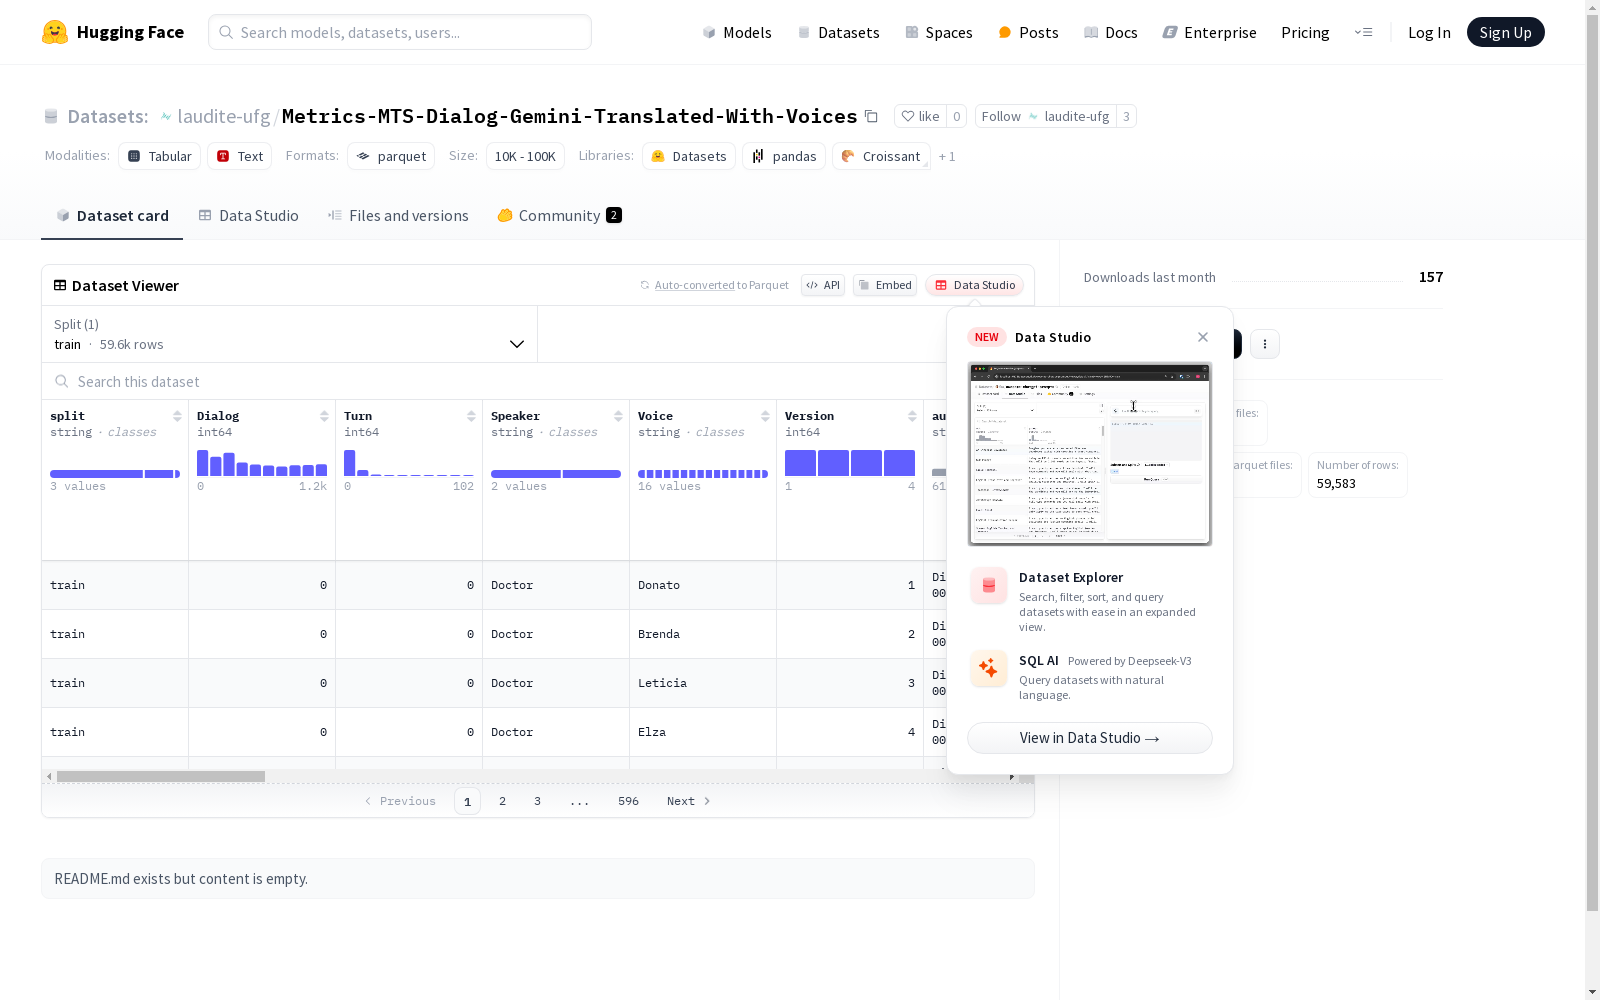Viewport: 1600px width, 1000px height.
Task: Sort by the split column arrows
Action: 177,416
